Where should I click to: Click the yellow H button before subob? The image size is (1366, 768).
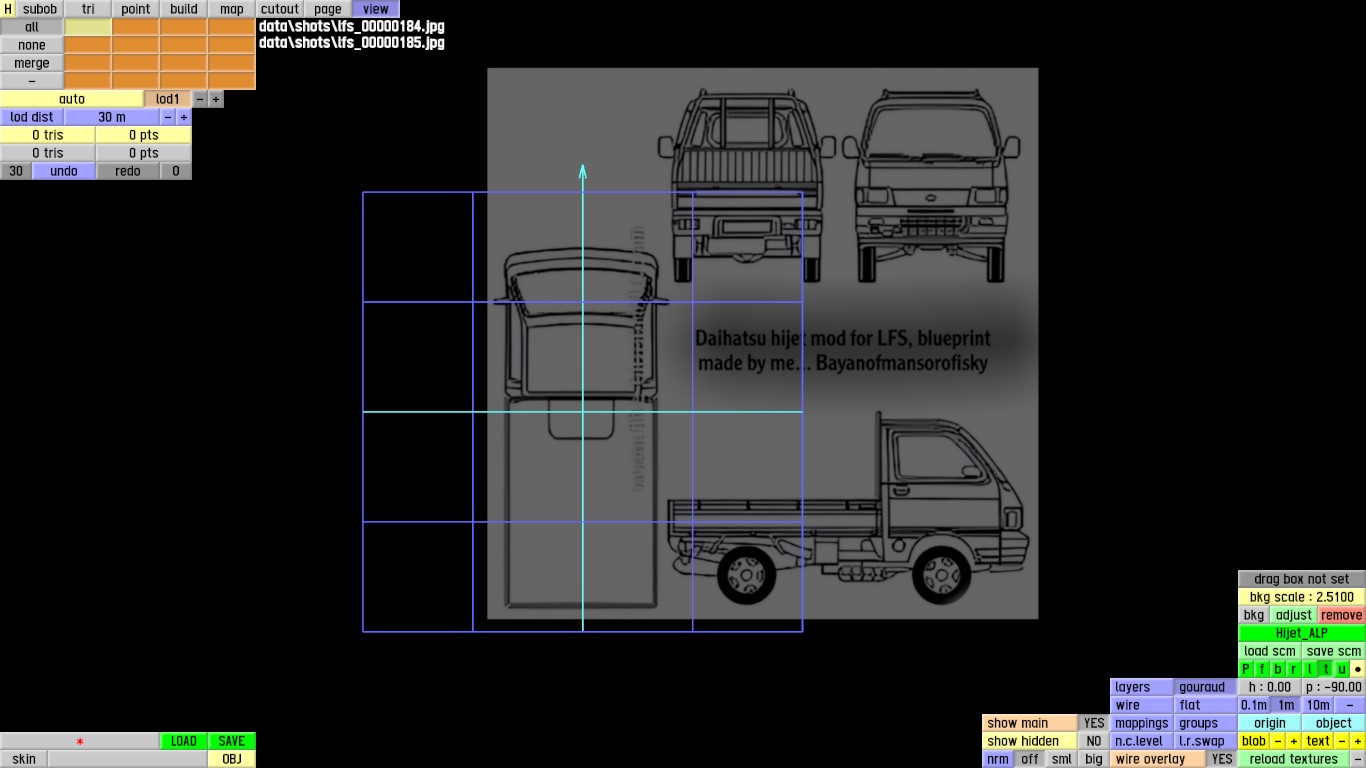click(x=8, y=9)
